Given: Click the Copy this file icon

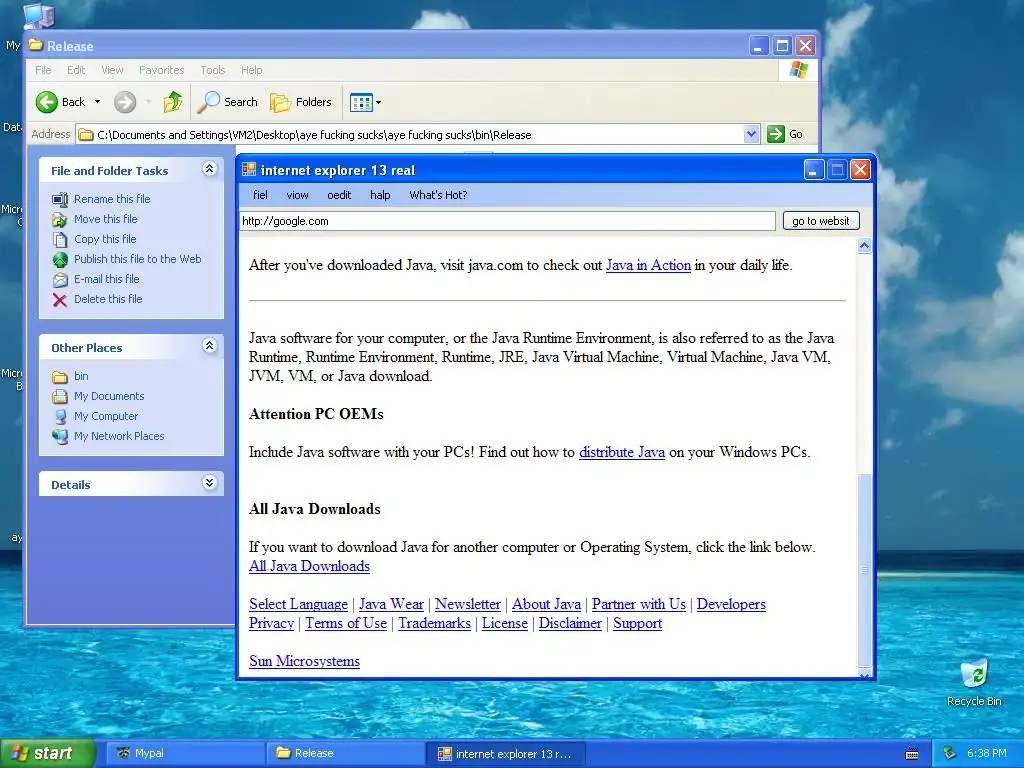Looking at the screenshot, I should pos(60,240).
